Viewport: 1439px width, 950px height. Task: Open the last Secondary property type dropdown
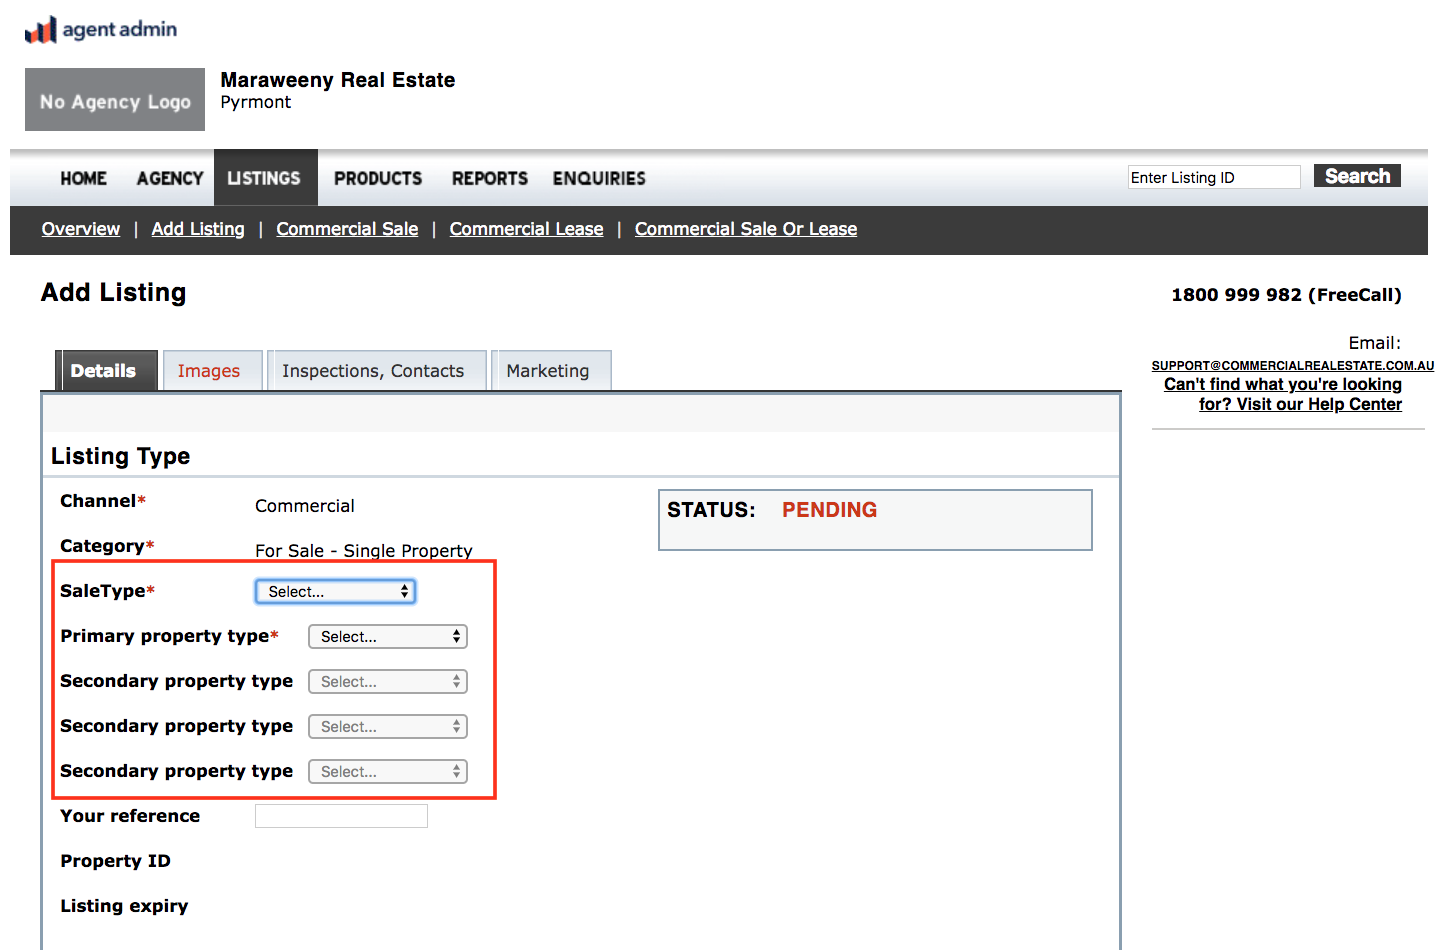click(x=387, y=771)
